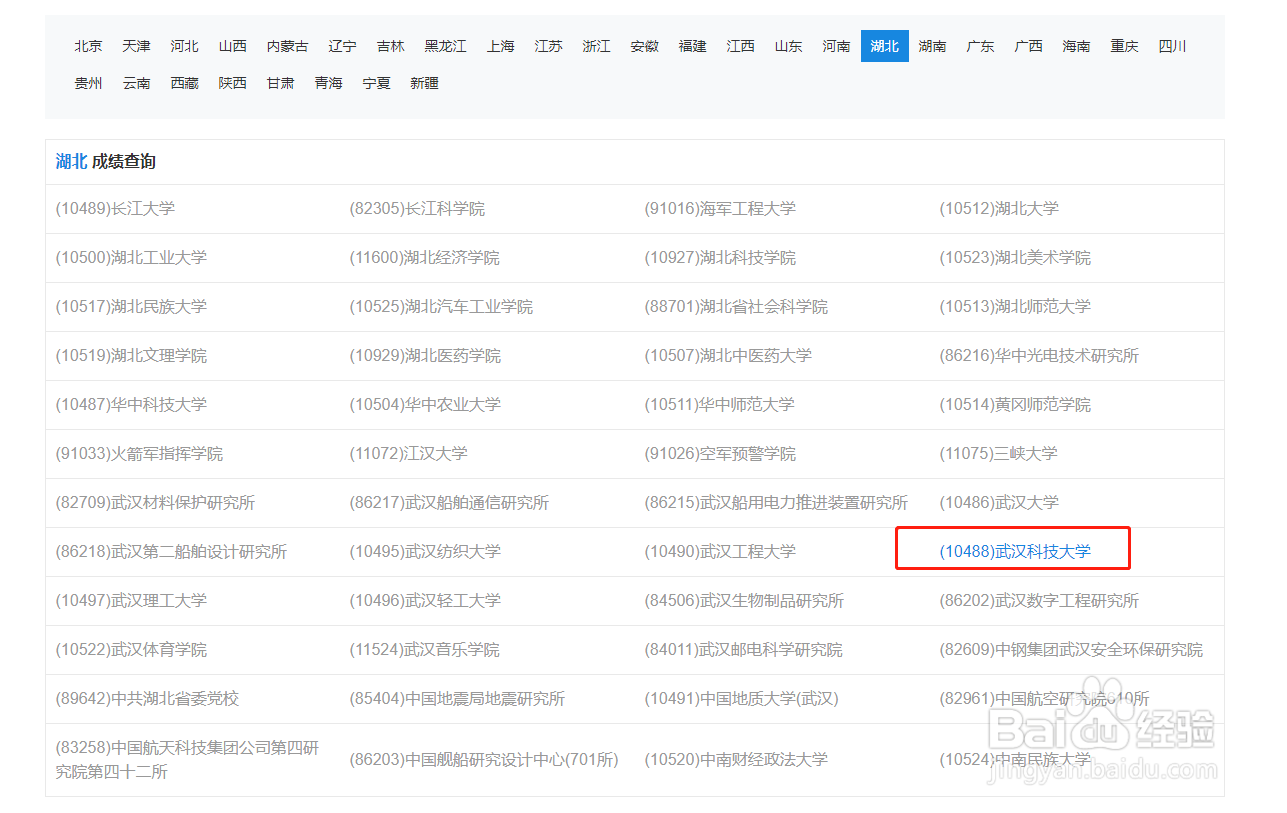1287x813 pixels.
Task: Open (10489)长江大学 score query link
Action: pyautogui.click(x=115, y=209)
